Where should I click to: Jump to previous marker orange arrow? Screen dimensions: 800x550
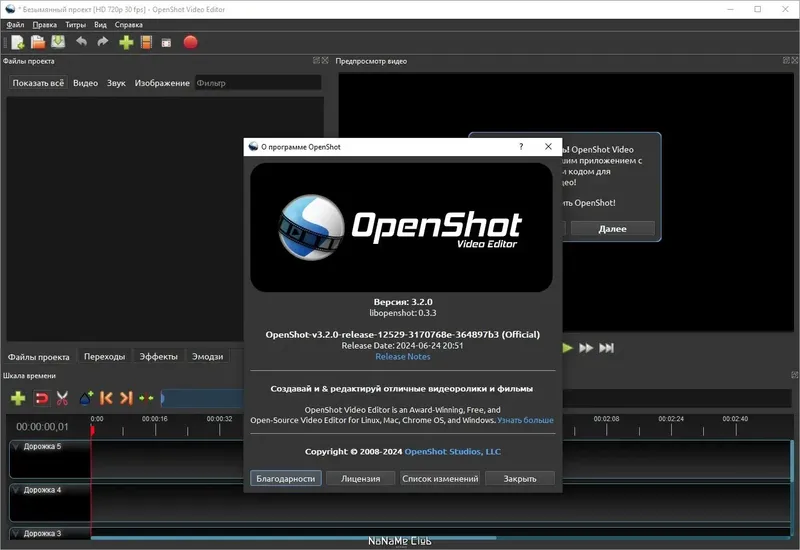pos(106,397)
